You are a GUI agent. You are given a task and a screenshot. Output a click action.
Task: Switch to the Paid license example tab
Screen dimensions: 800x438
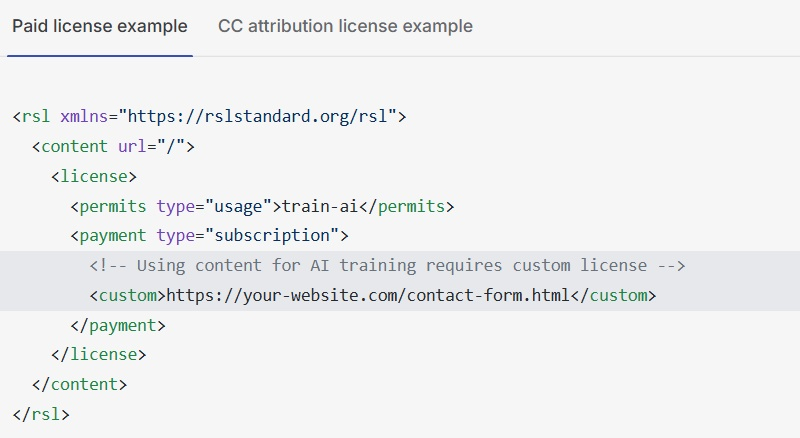click(100, 26)
